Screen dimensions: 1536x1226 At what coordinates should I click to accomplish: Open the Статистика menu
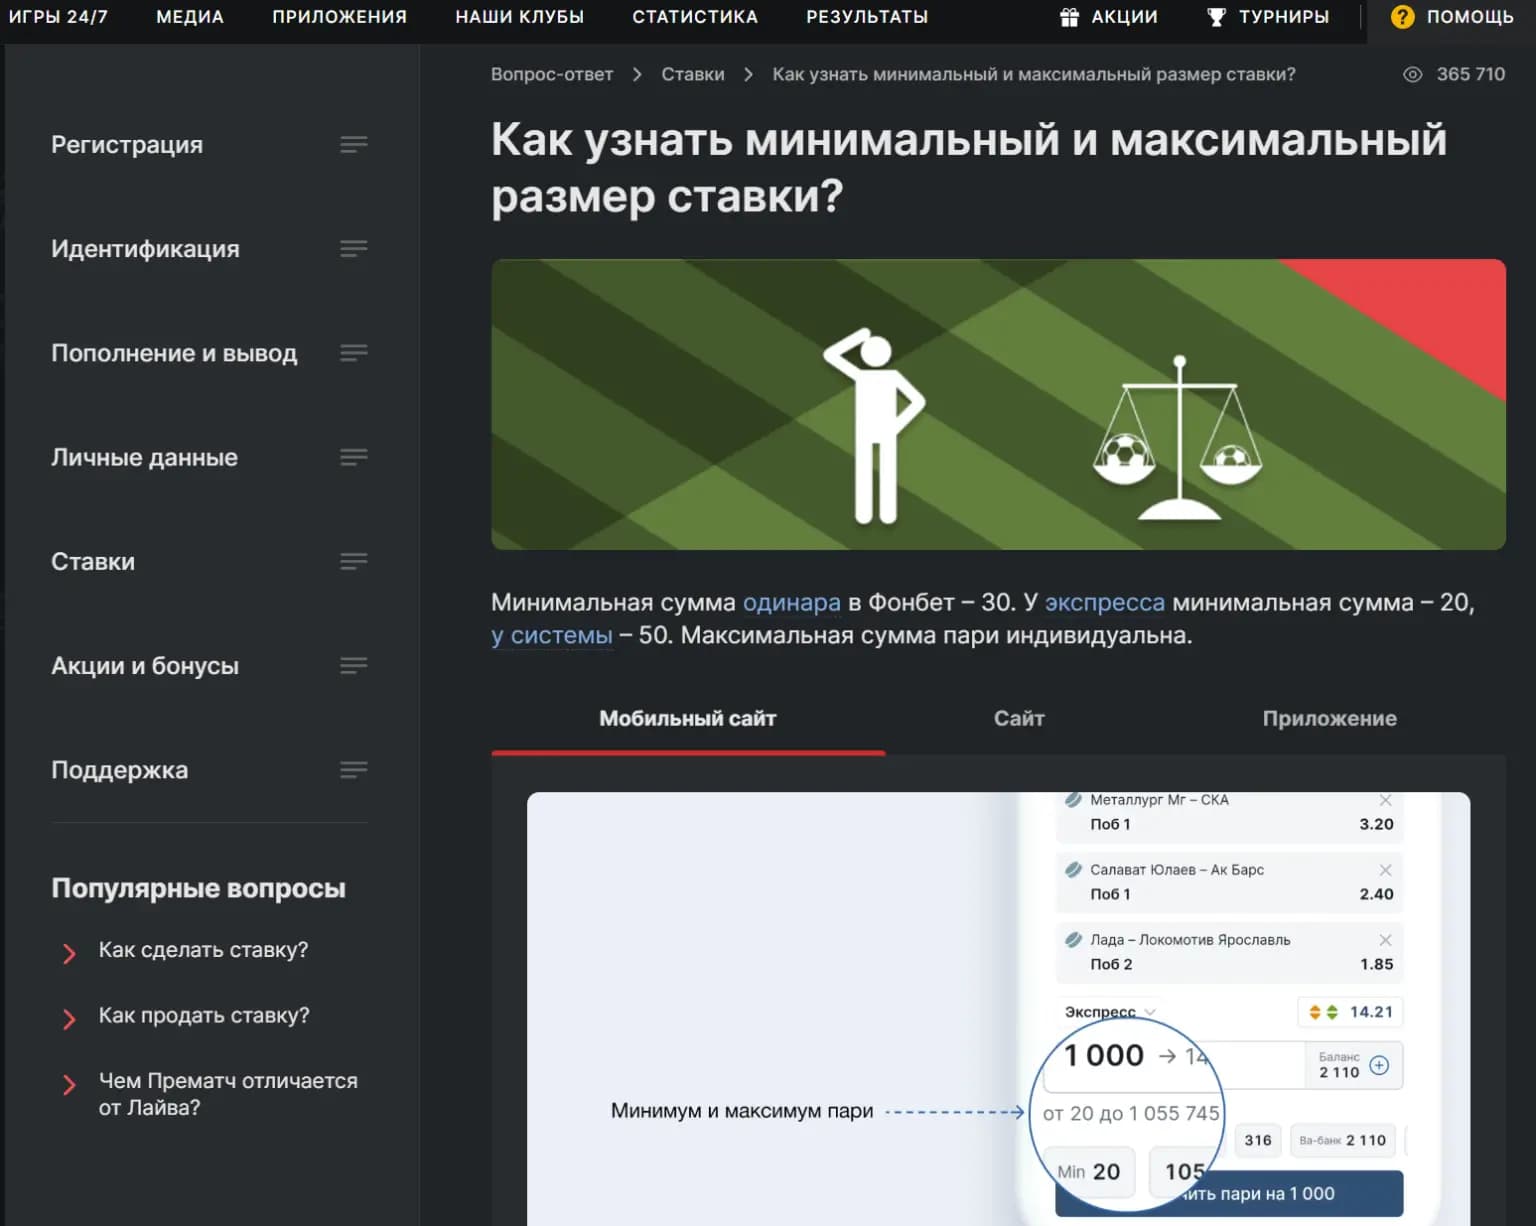695,17
